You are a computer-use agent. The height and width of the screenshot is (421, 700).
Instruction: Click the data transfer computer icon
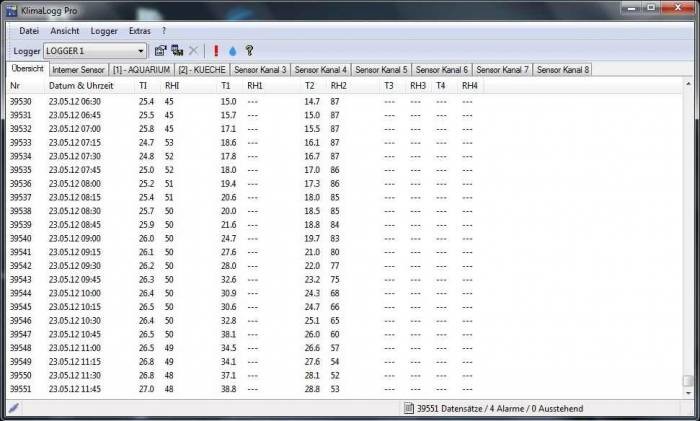click(x=177, y=50)
